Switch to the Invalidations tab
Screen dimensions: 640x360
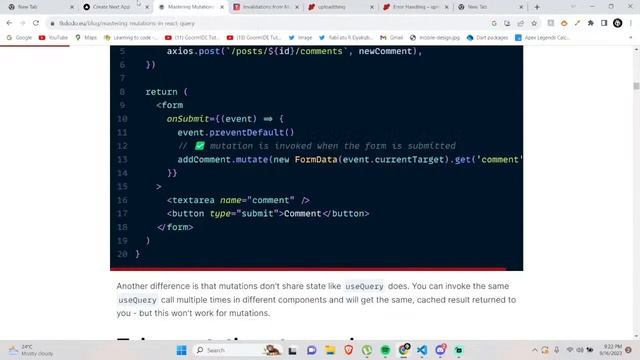tap(266, 7)
